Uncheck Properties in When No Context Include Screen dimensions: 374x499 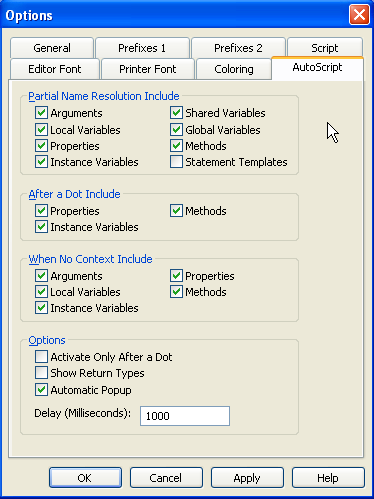pyautogui.click(x=176, y=276)
